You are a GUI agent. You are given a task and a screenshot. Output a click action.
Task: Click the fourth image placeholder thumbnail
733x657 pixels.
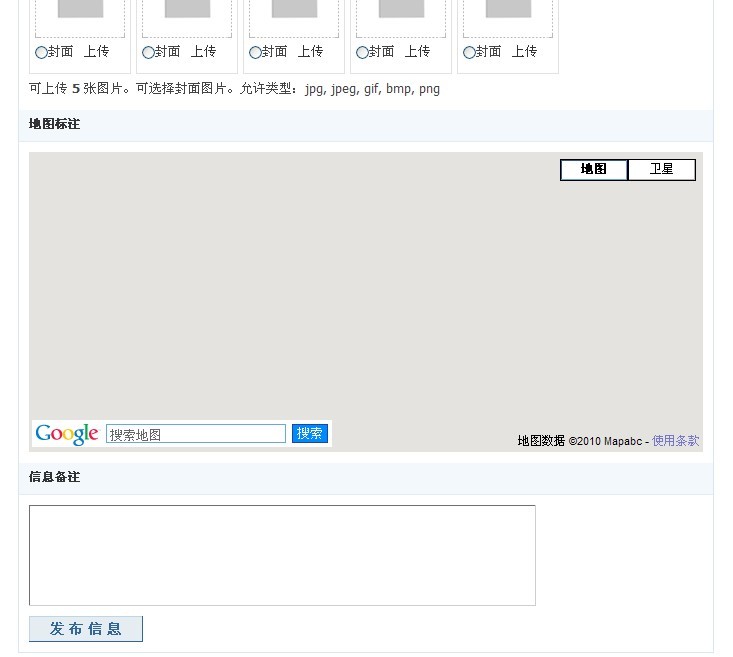[402, 9]
